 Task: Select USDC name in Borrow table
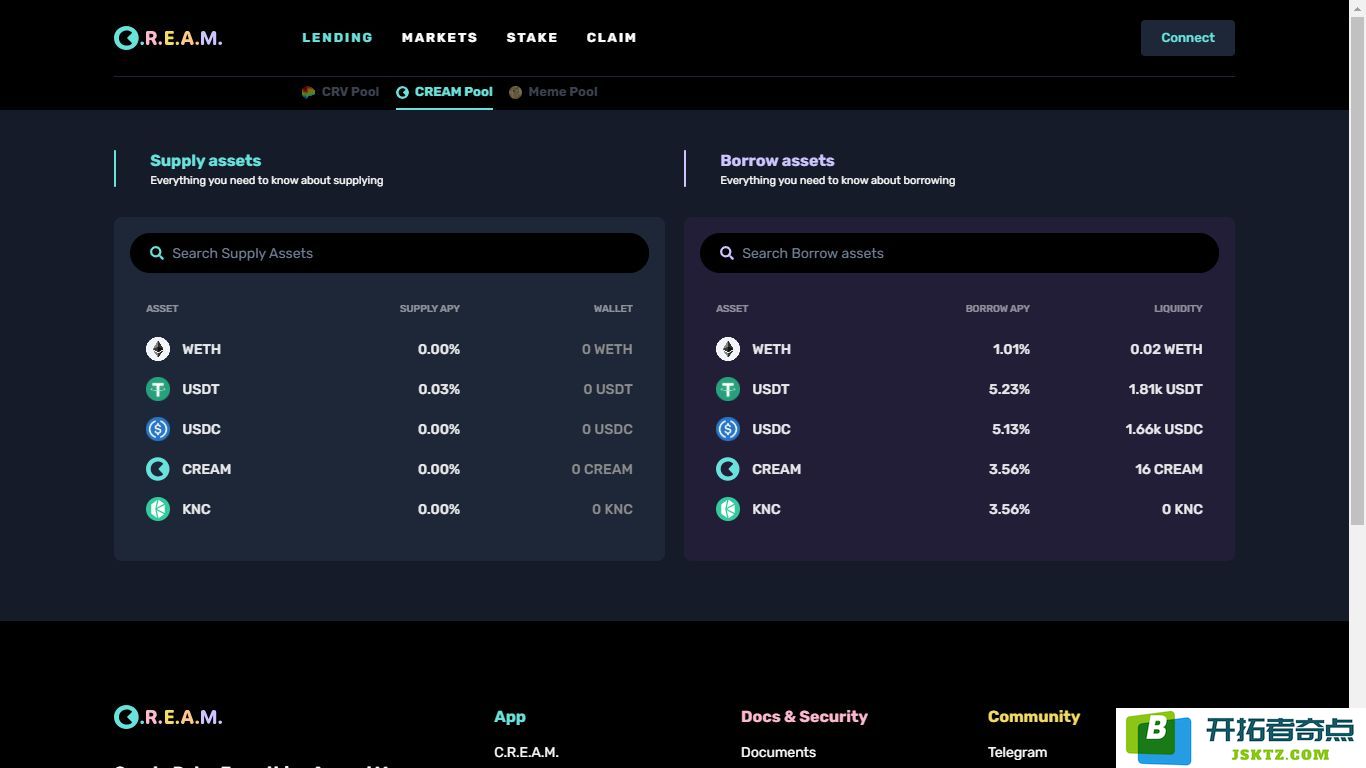pyautogui.click(x=771, y=429)
